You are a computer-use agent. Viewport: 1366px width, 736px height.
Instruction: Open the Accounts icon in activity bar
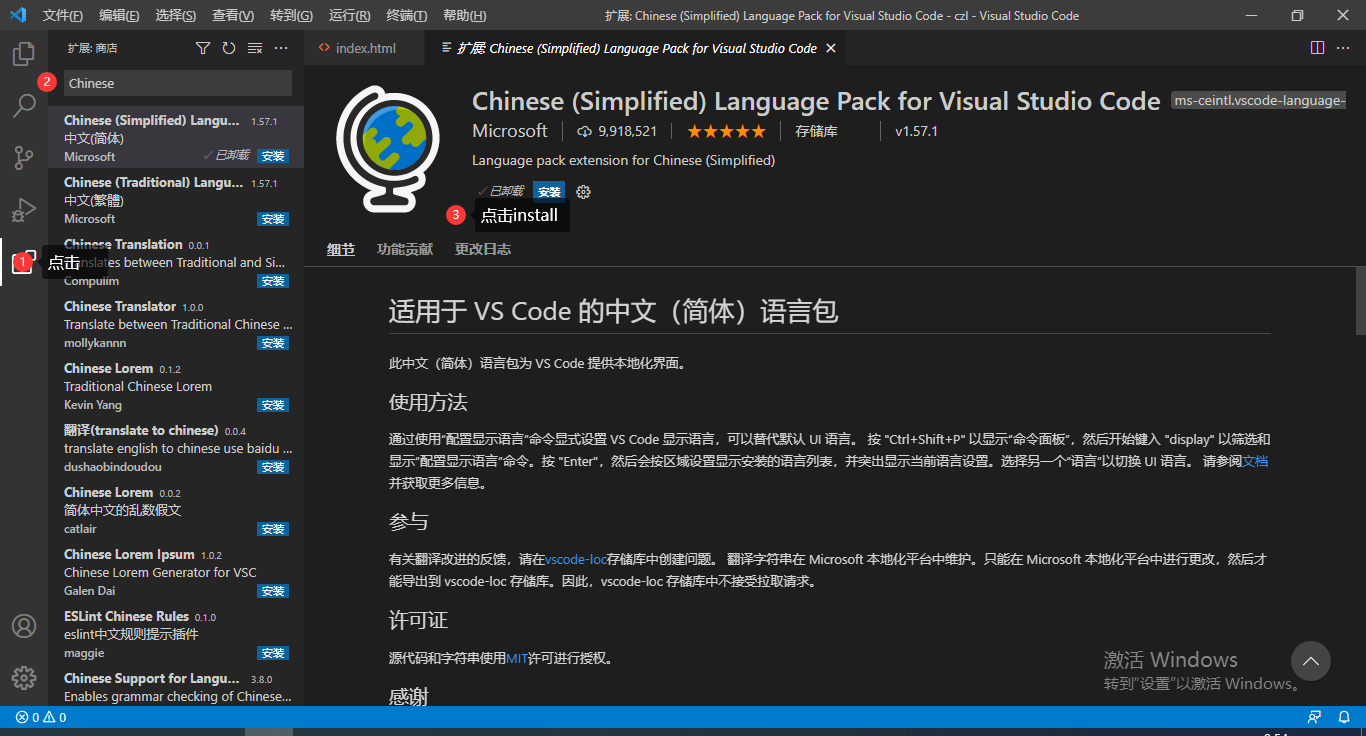[24, 626]
